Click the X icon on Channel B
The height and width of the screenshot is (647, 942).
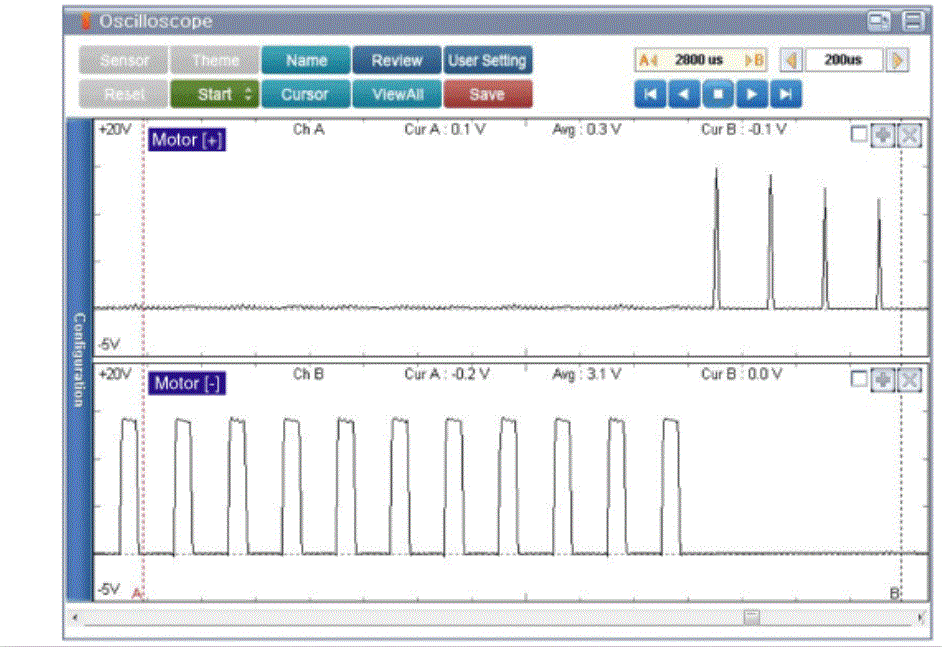point(909,380)
